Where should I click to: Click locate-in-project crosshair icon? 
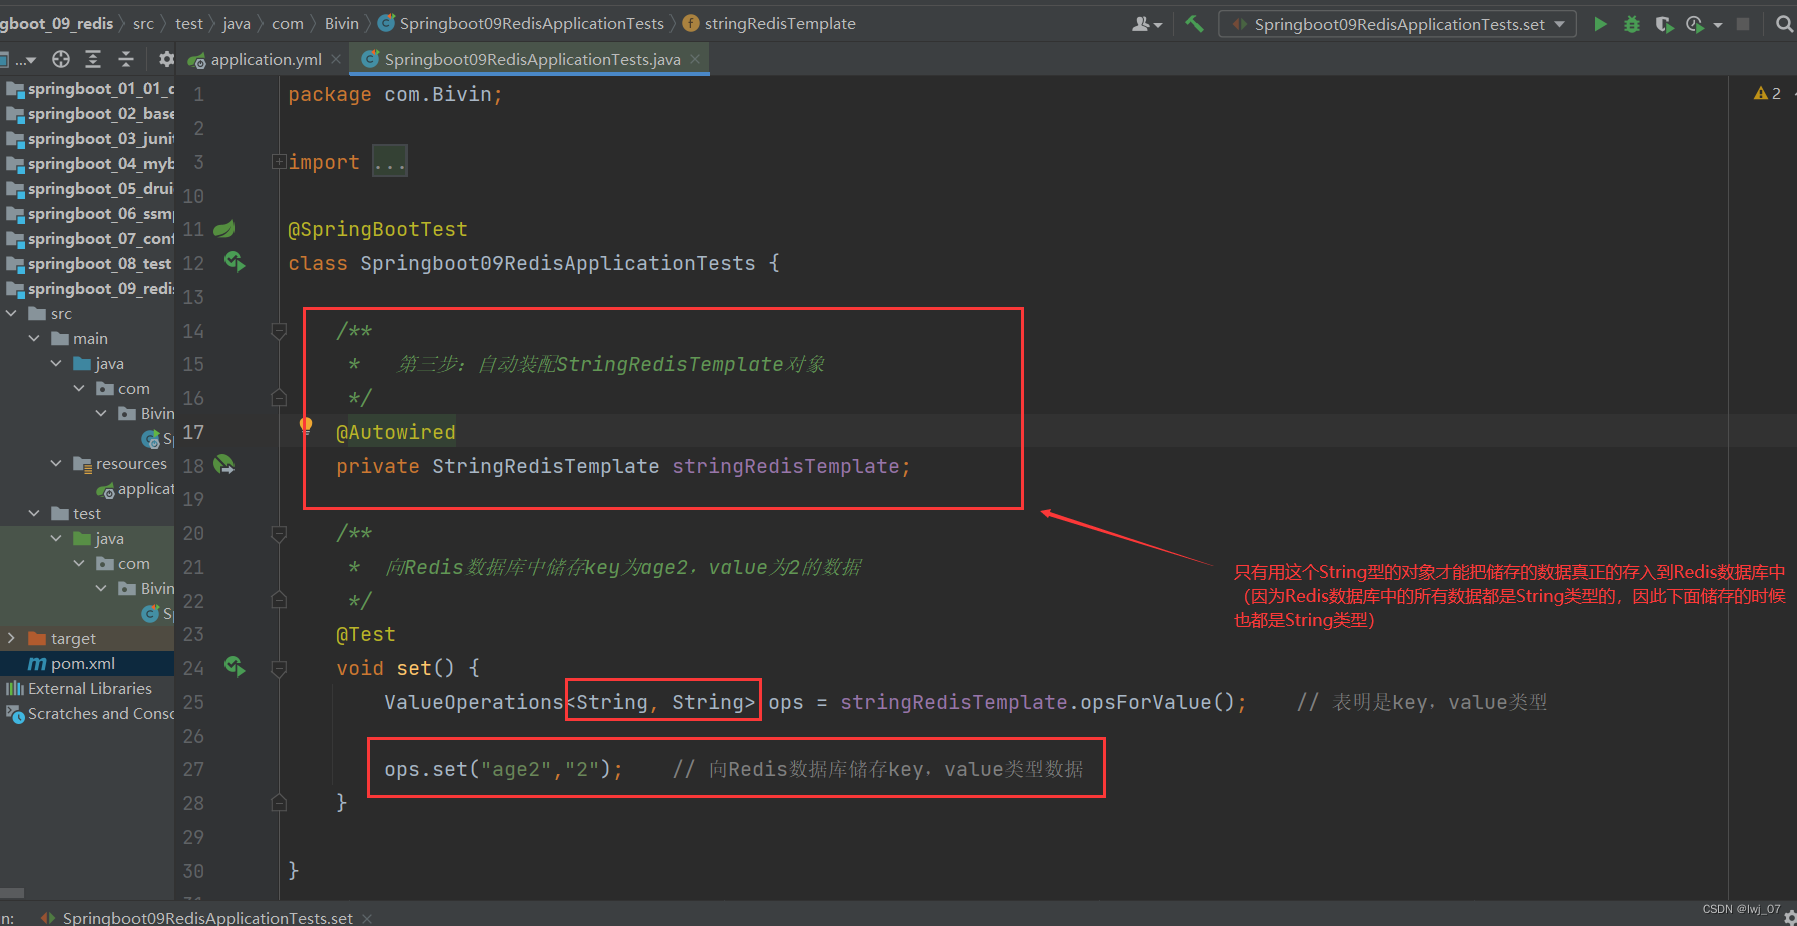pyautogui.click(x=61, y=59)
